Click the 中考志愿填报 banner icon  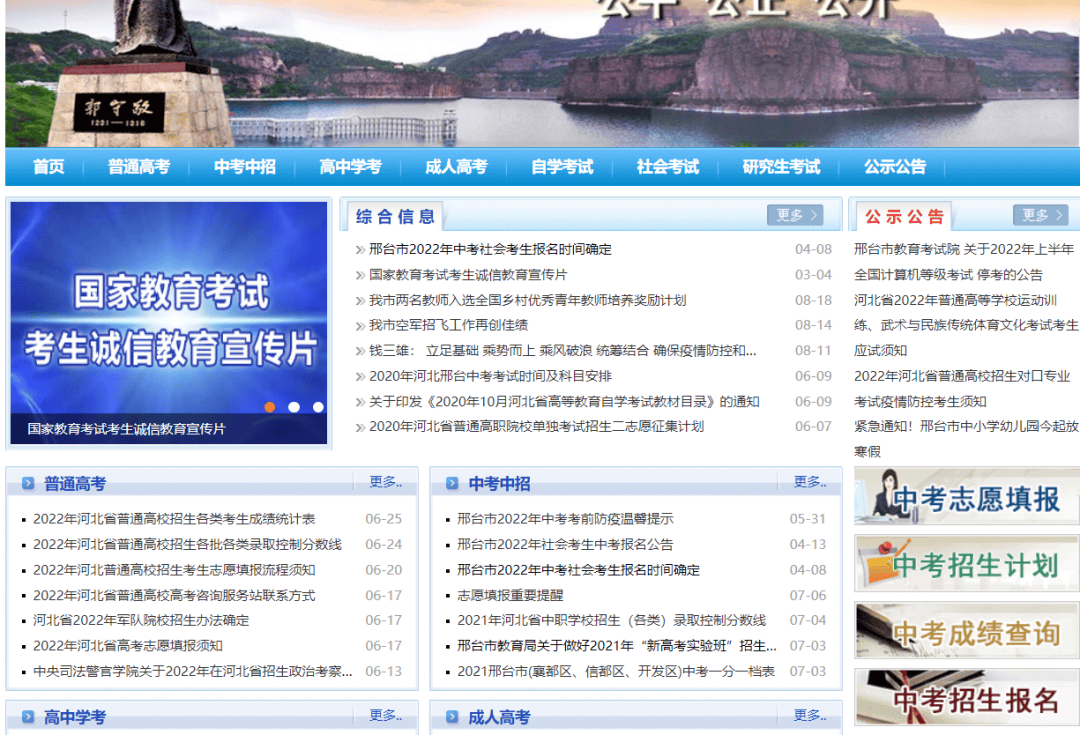[x=965, y=497]
